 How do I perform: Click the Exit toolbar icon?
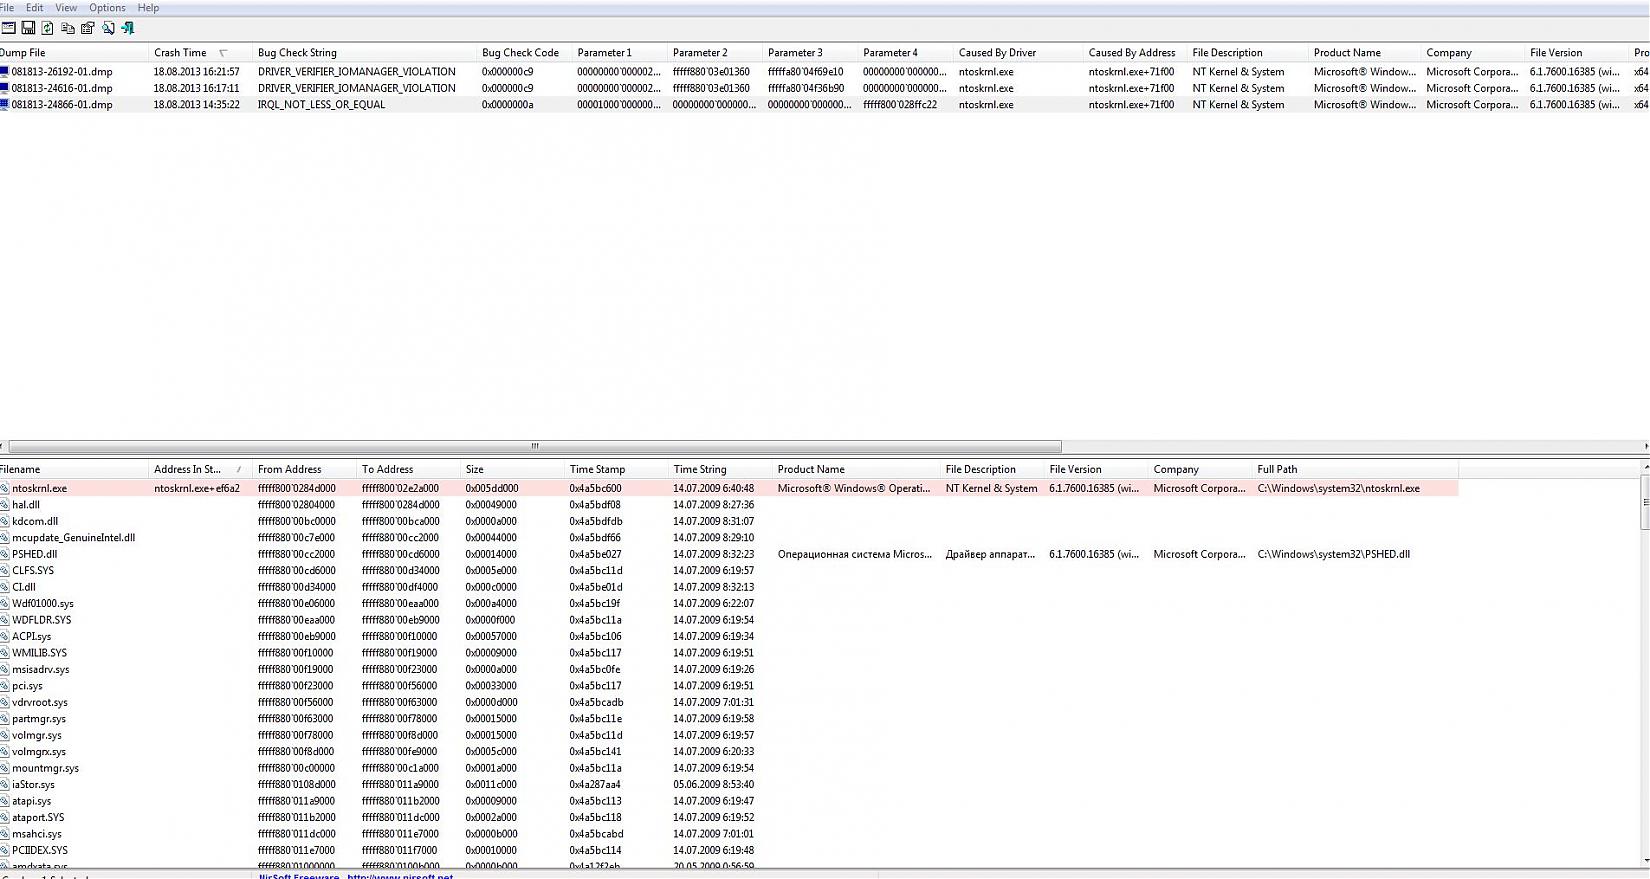coord(127,28)
